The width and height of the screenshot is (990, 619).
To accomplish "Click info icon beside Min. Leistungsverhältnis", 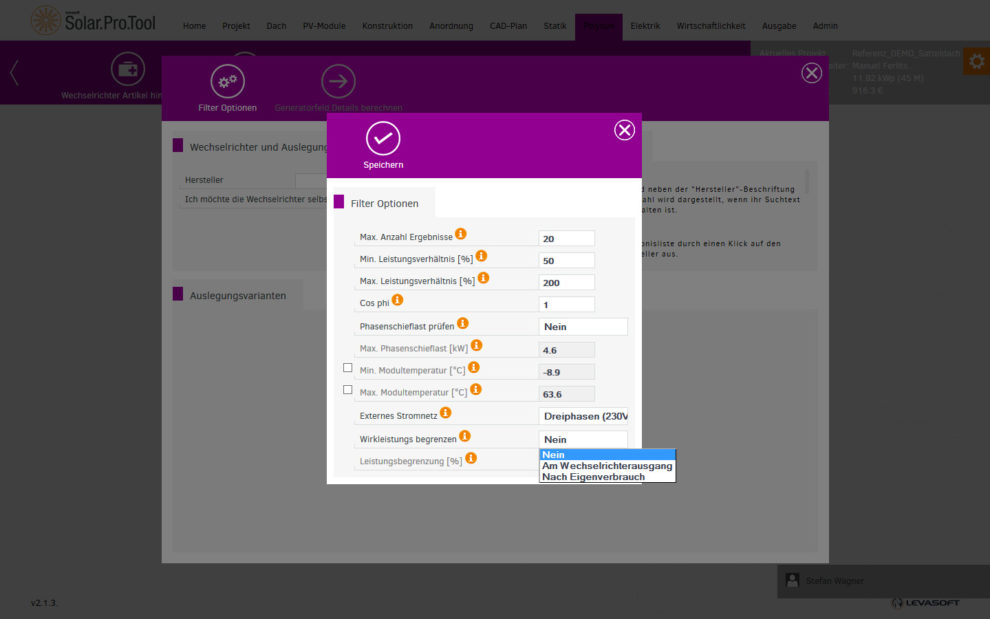I will [x=481, y=257].
